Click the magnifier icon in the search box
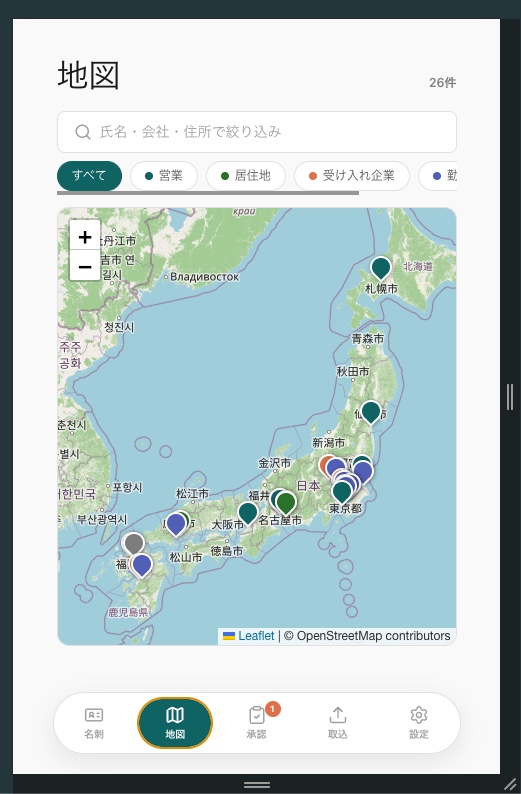 pyautogui.click(x=83, y=132)
